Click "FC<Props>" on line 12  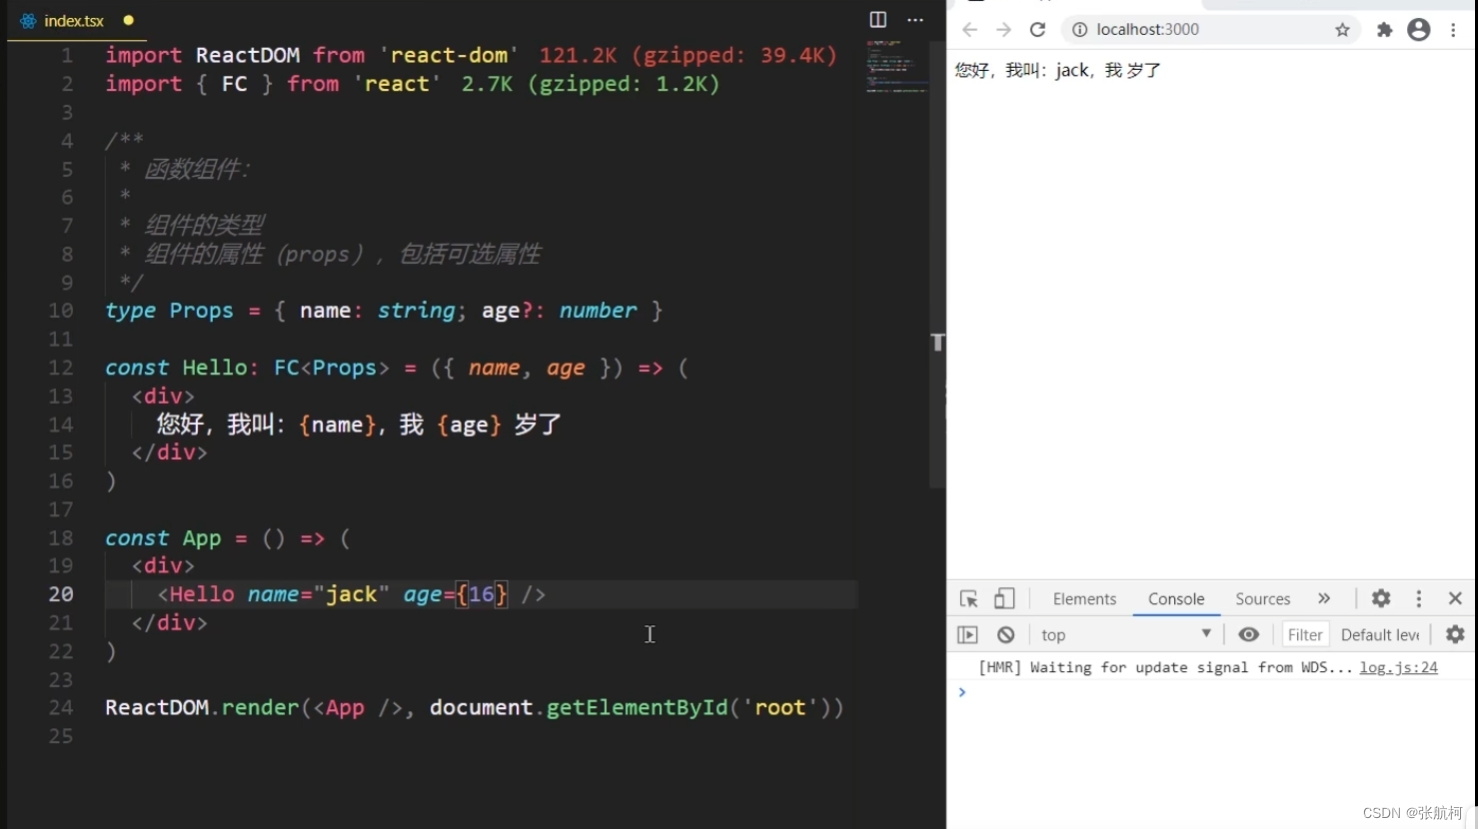332,368
